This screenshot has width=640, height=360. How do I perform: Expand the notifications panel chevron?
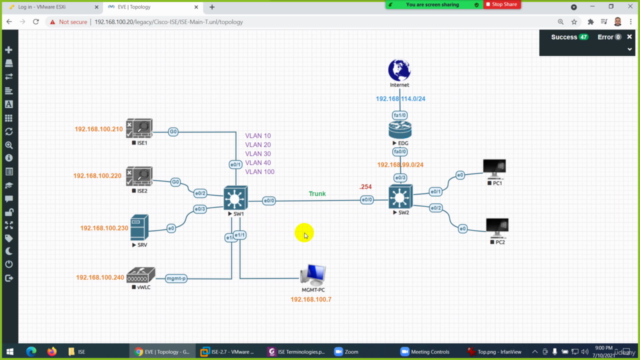point(629,49)
